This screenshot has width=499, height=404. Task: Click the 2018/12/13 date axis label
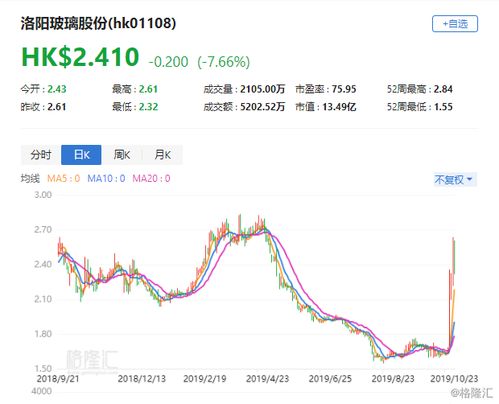(x=142, y=379)
